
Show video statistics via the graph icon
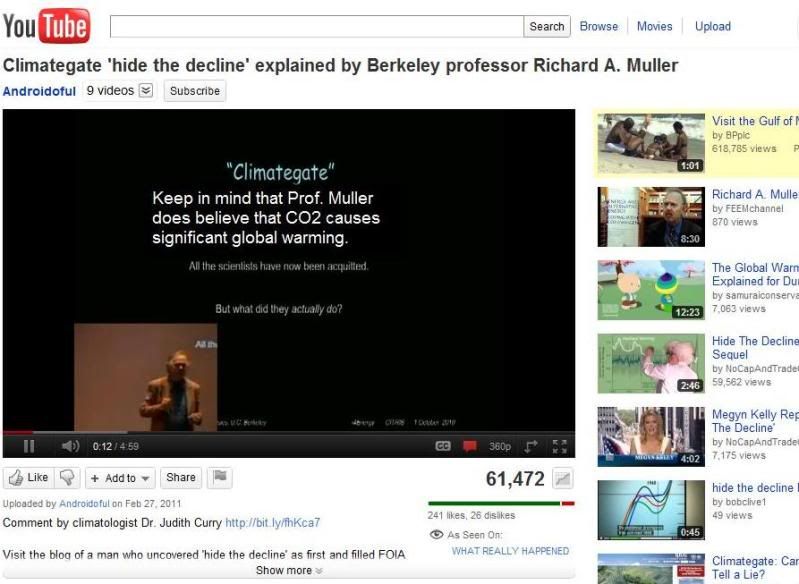563,479
